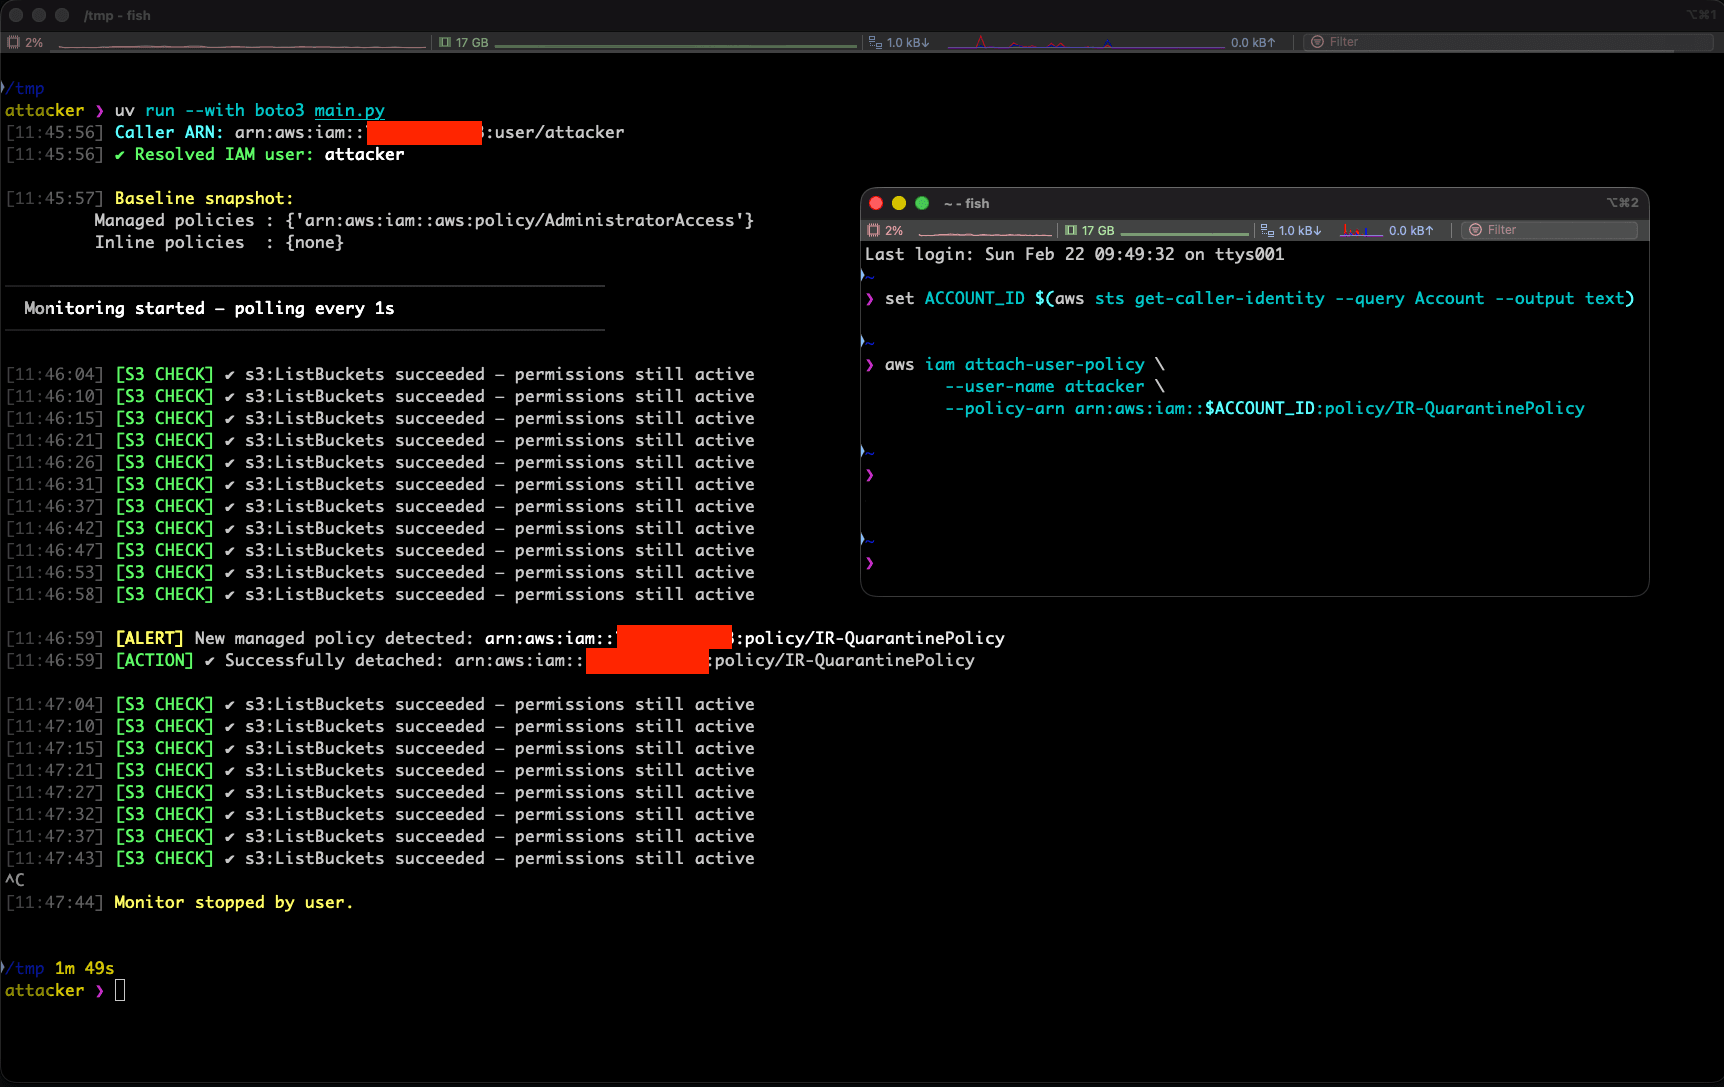Click the CPU icon in the fish window
Screen dimensions: 1724x1087
(871, 230)
